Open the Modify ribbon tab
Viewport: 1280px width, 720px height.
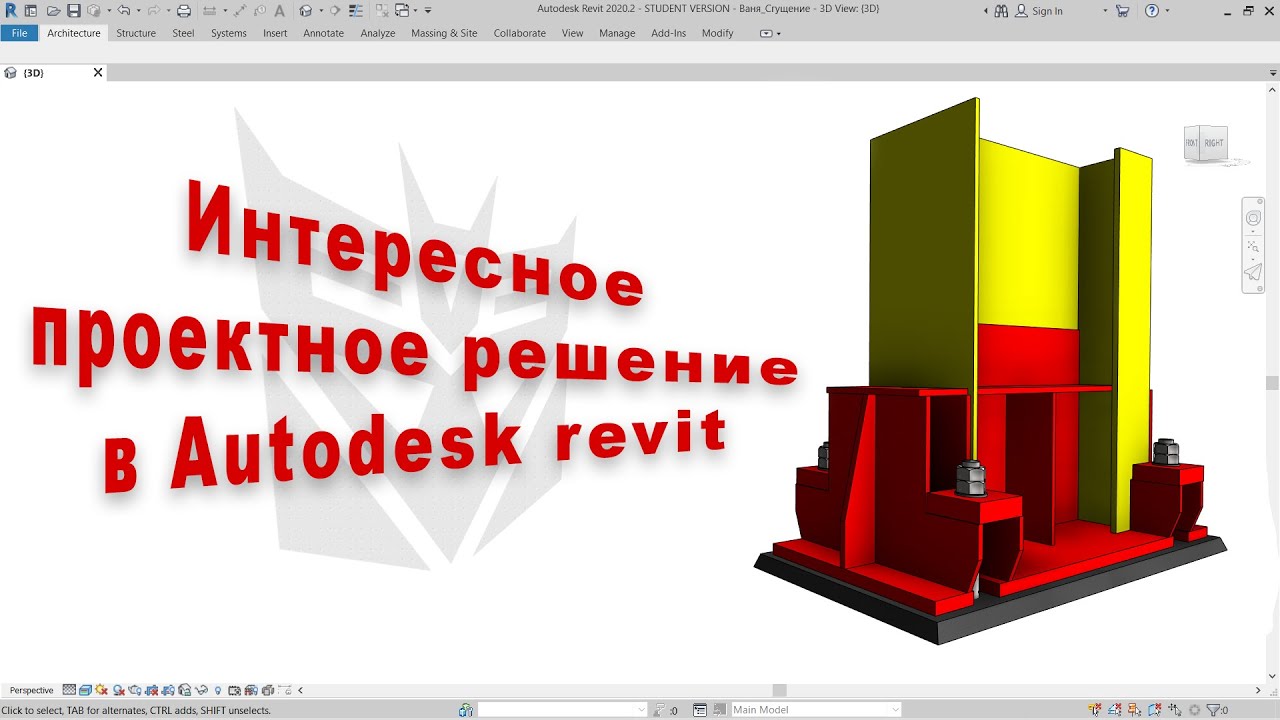(717, 33)
